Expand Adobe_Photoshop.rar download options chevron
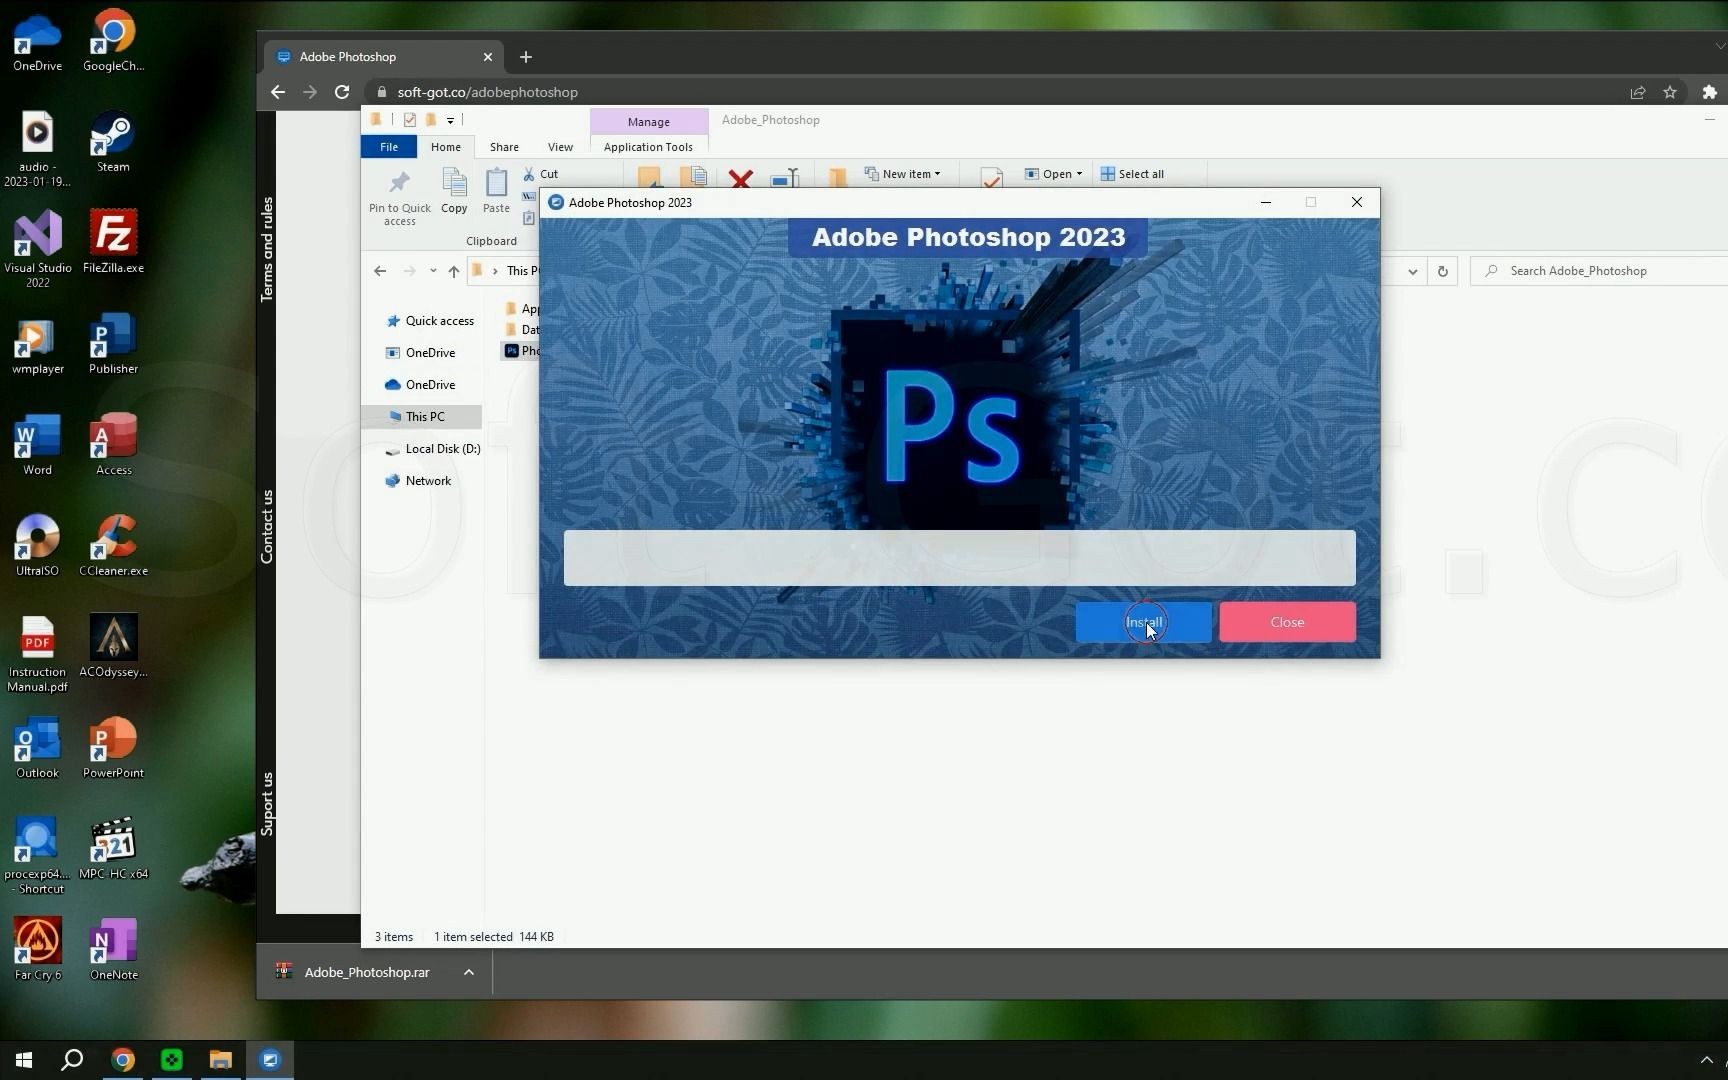Viewport: 1728px width, 1080px height. [468, 972]
